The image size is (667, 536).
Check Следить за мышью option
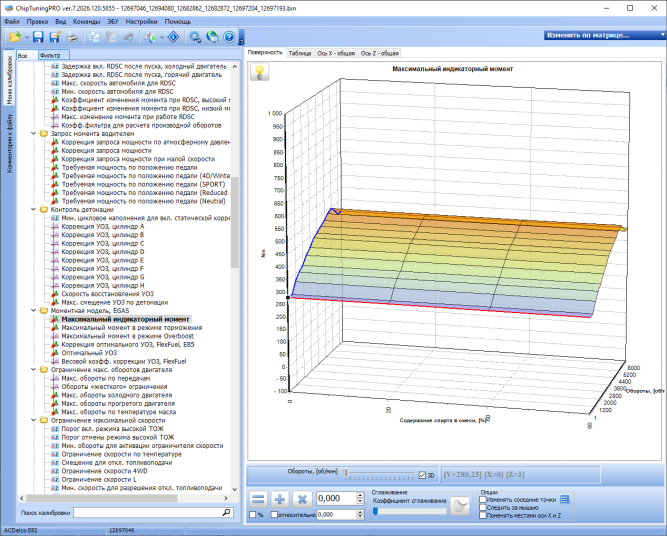click(x=483, y=507)
